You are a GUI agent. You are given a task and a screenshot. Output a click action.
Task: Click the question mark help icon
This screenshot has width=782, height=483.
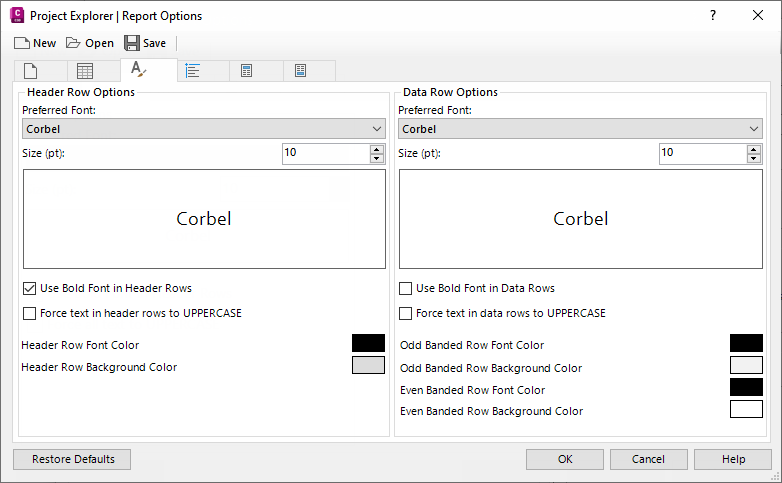coord(713,15)
